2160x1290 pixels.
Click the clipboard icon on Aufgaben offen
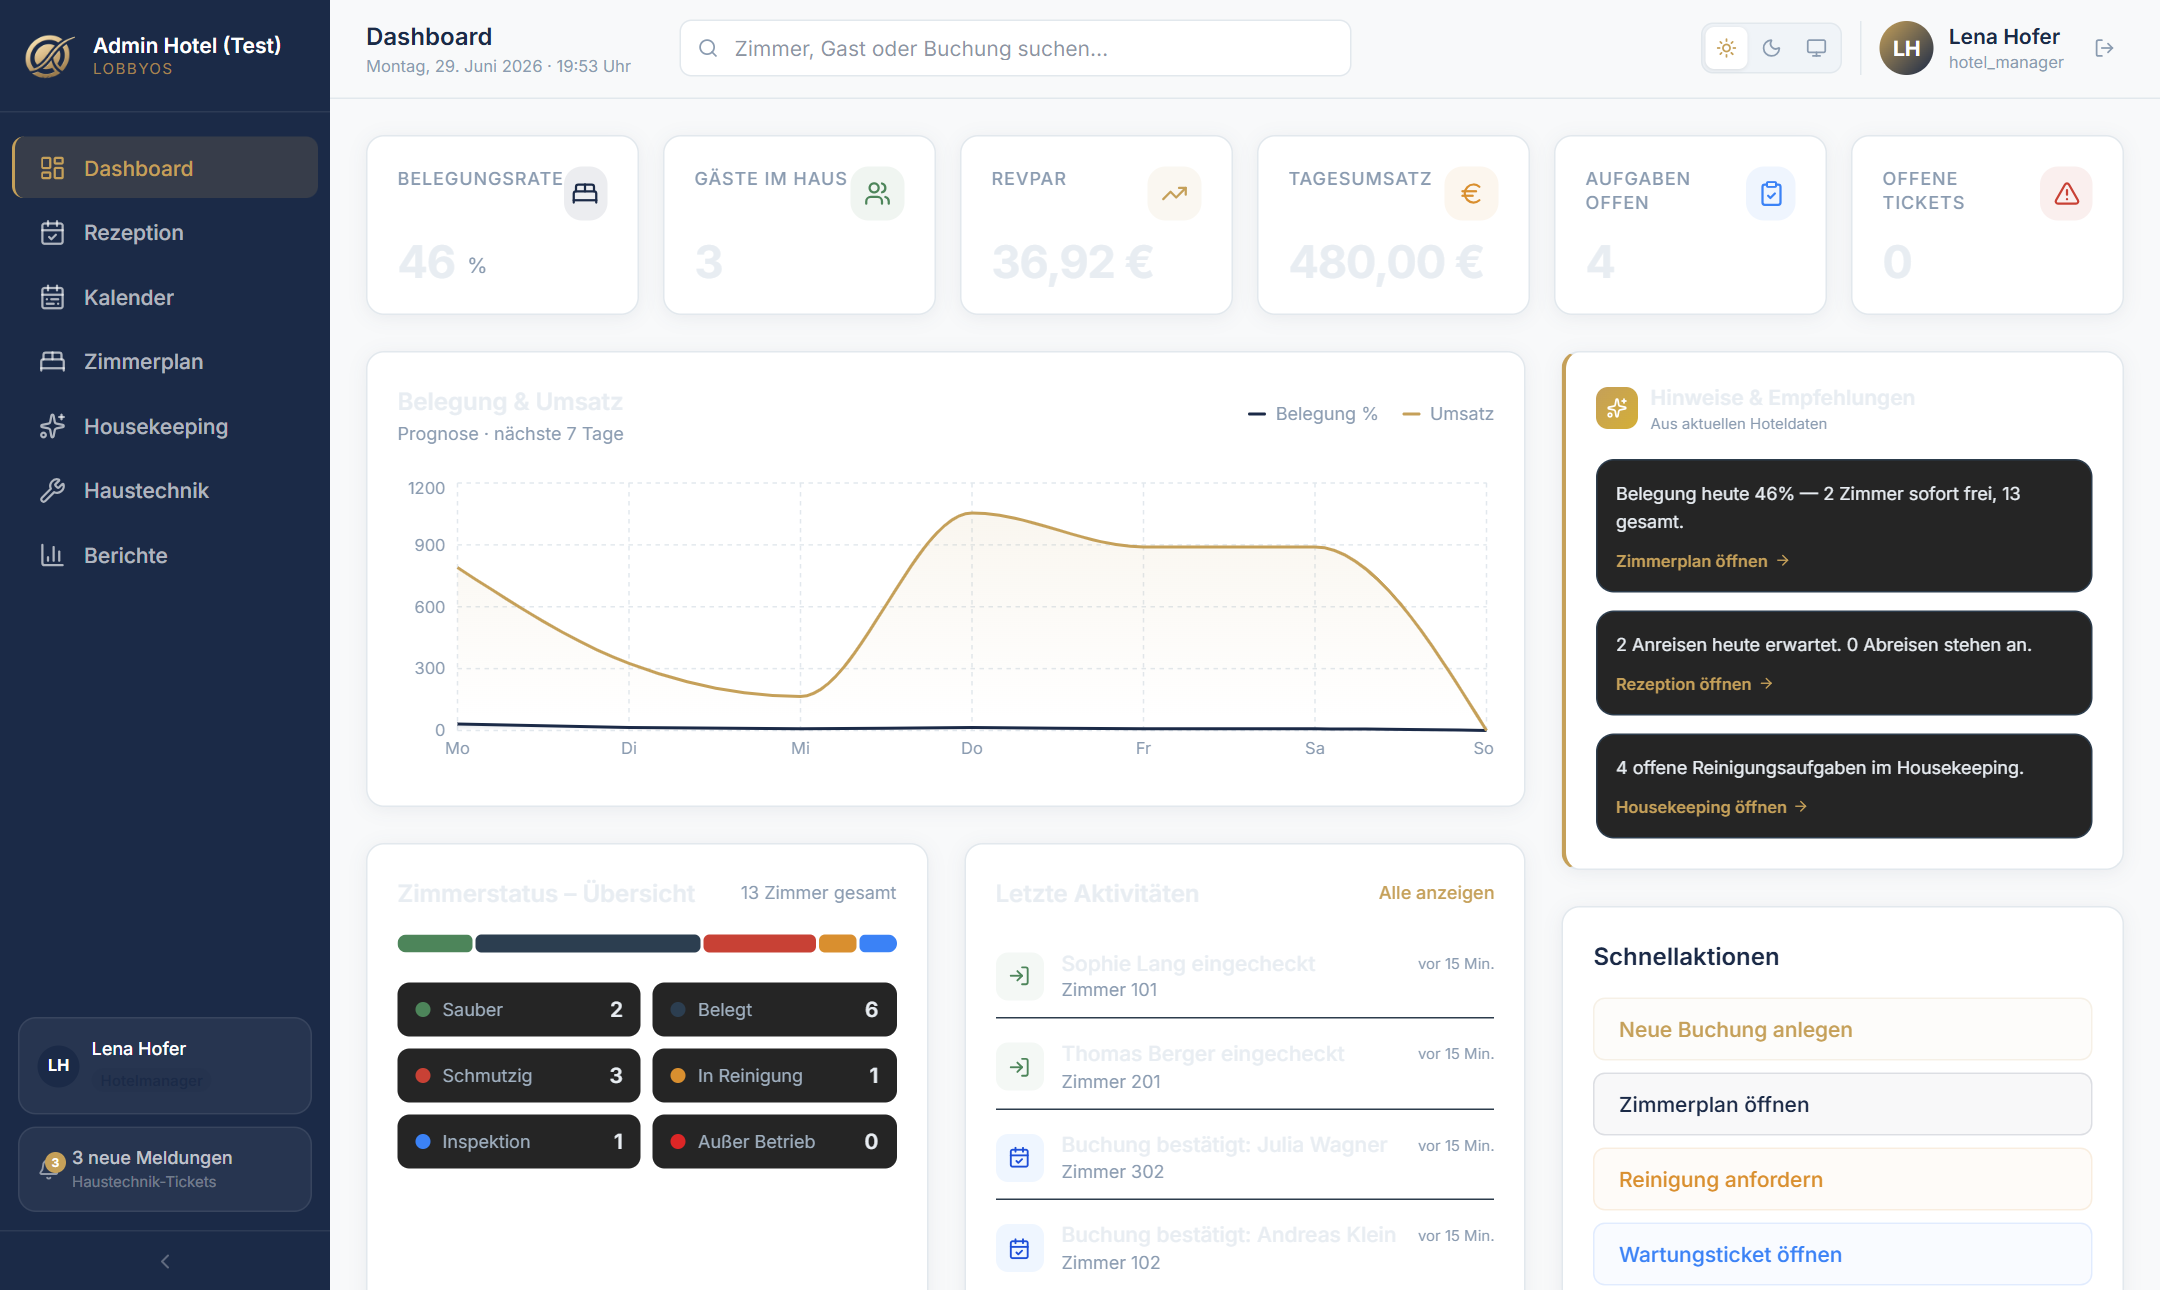(x=1771, y=193)
